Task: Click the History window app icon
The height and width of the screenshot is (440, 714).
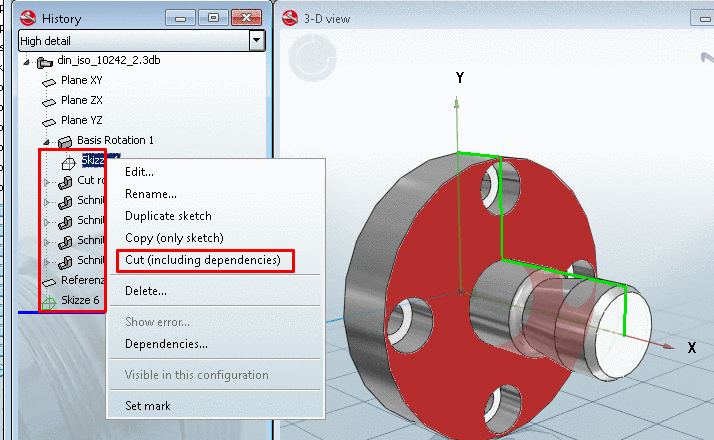Action: pos(28,18)
